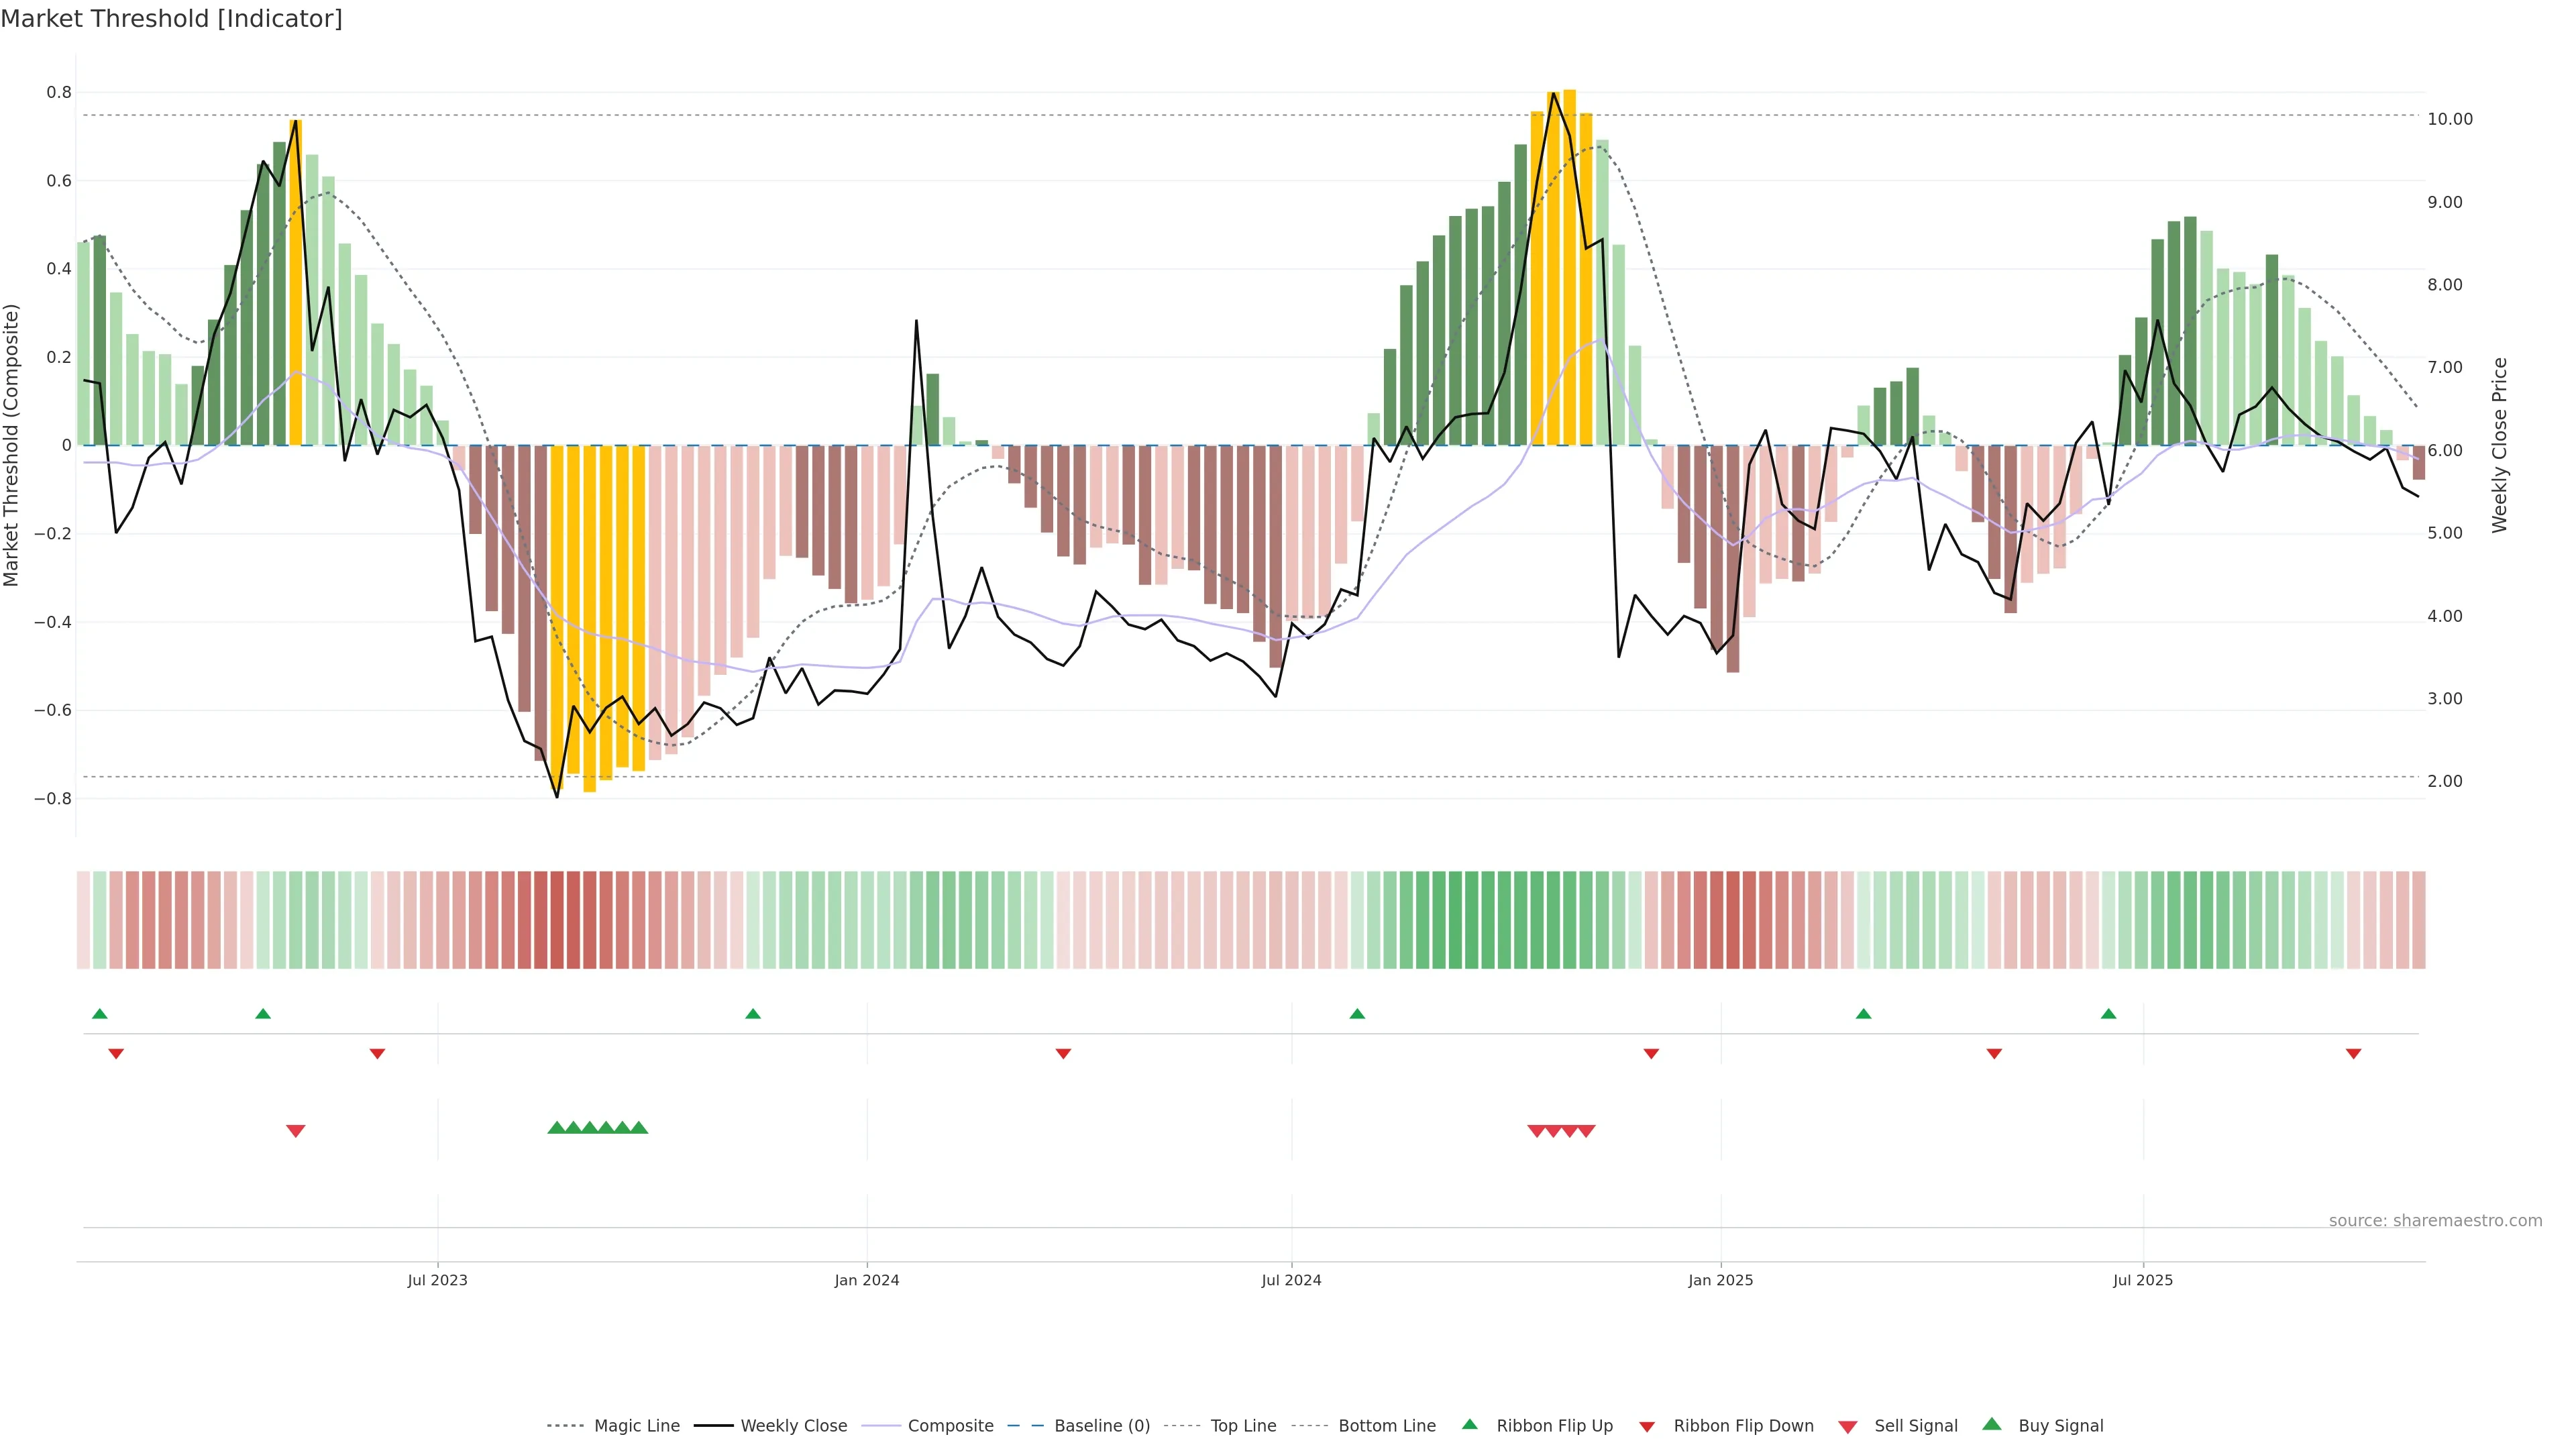The width and height of the screenshot is (2576, 1449).
Task: Toggle the Bottom Line legend item
Action: click(1386, 1426)
